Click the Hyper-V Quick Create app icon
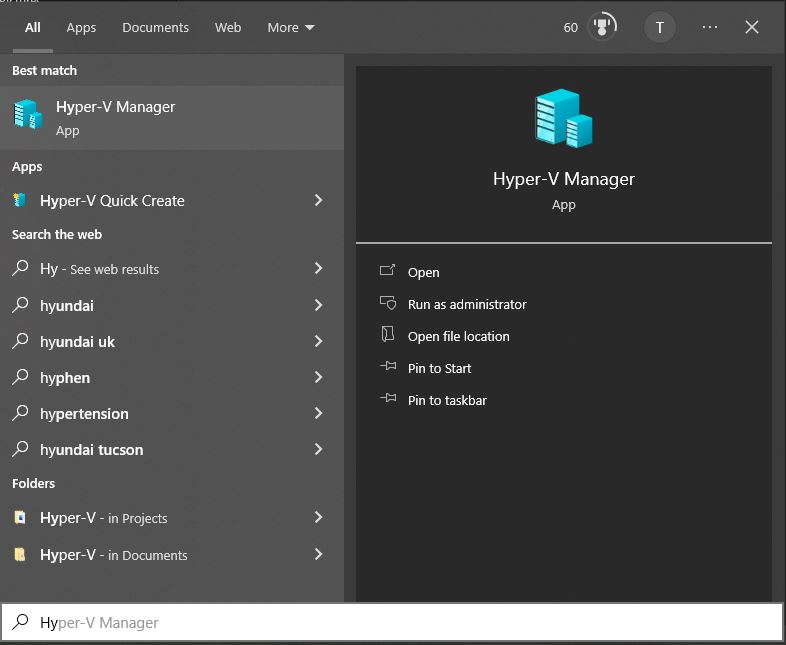The image size is (786, 645). (x=20, y=201)
